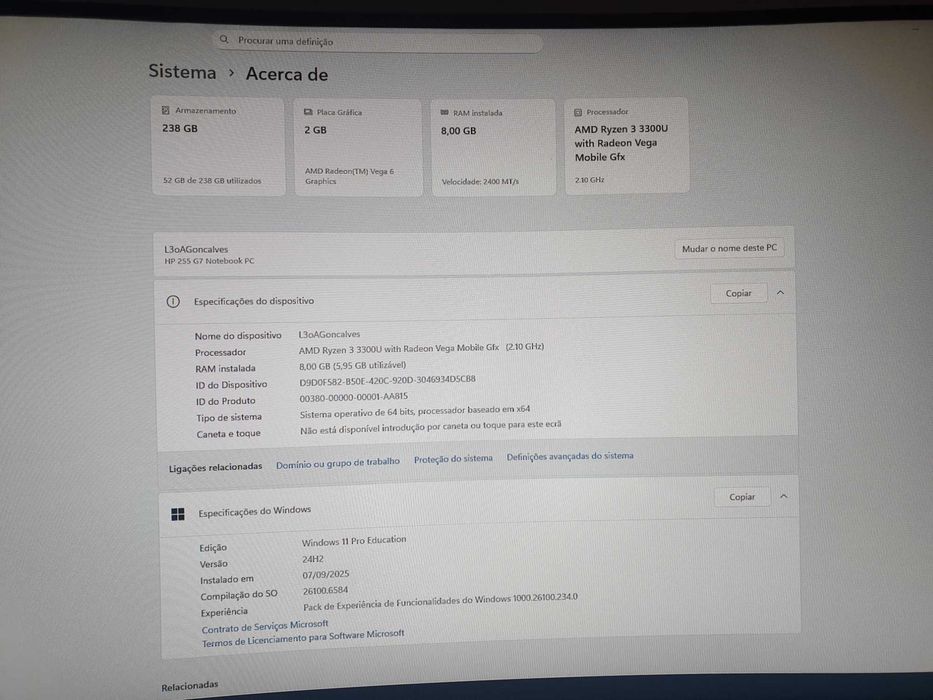This screenshot has height=700, width=933.
Task: Open the Placa Gráfica 2 GB card
Action: click(358, 147)
